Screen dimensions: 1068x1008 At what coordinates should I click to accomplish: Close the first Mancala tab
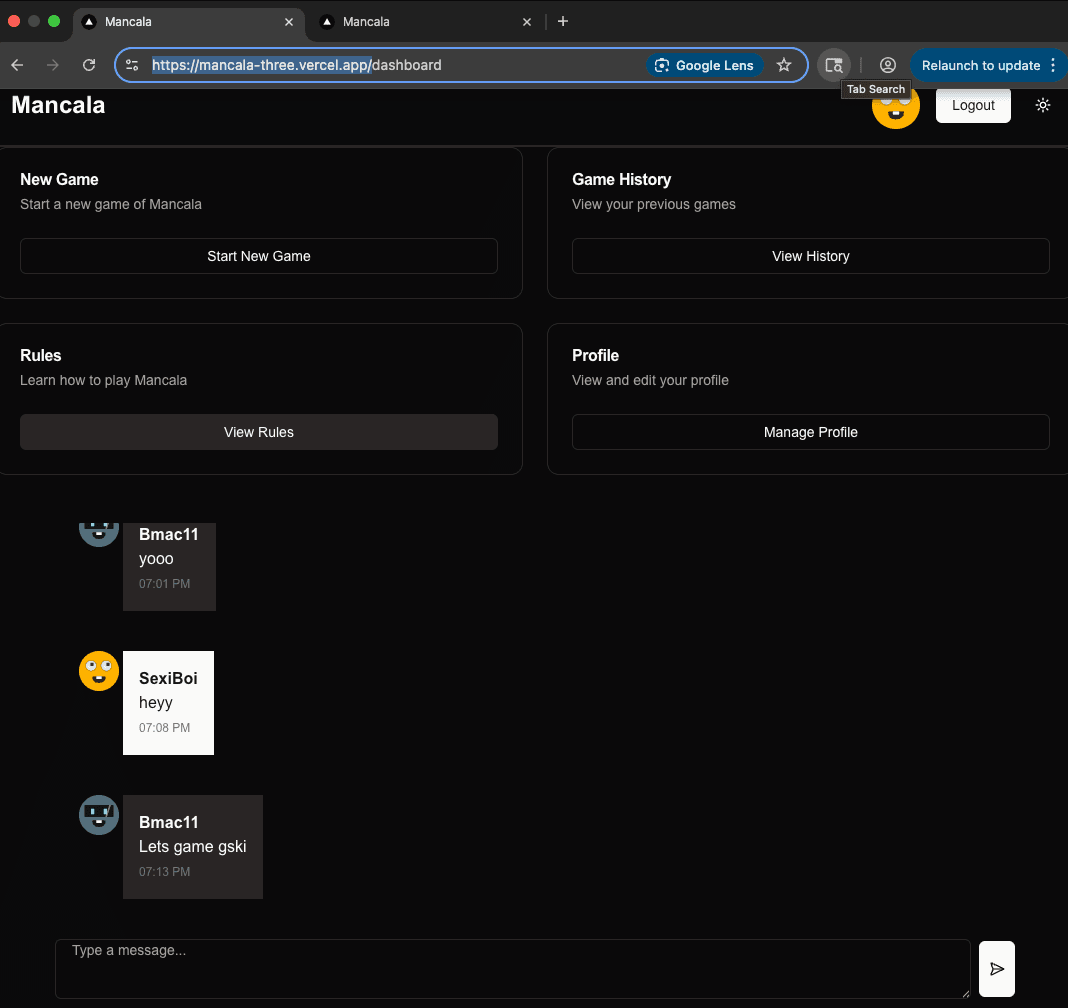[x=289, y=21]
